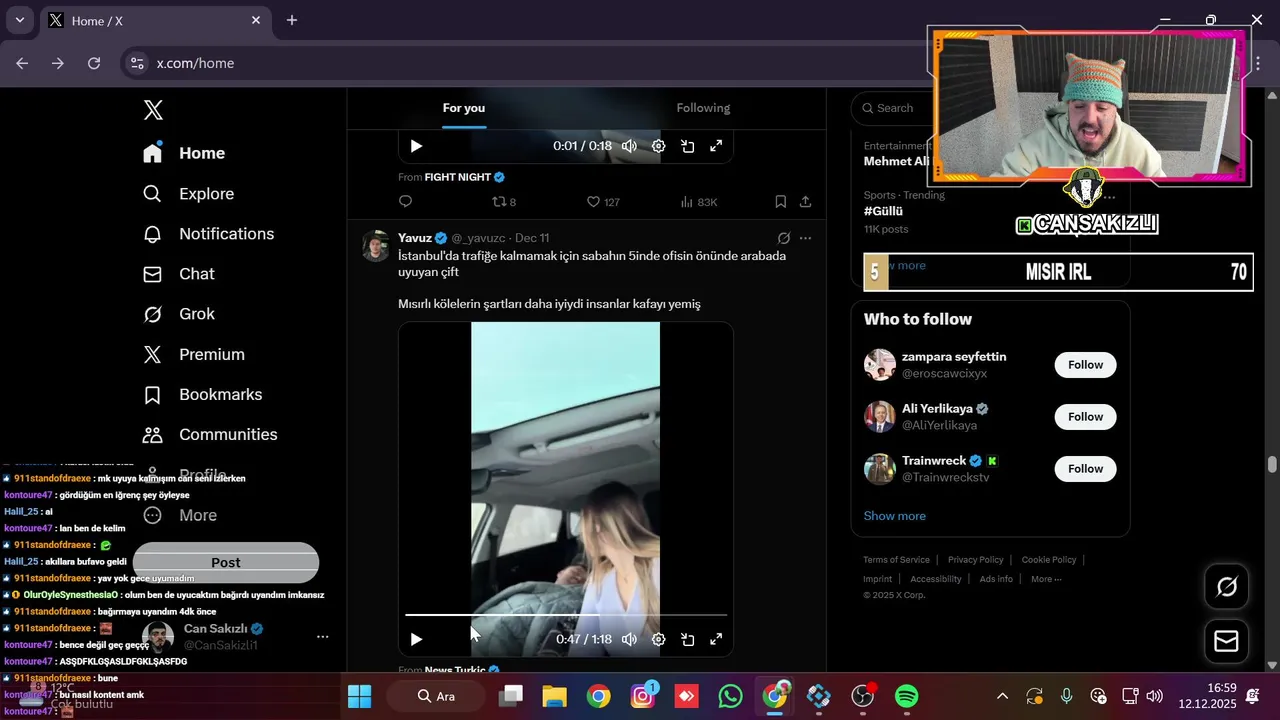Click the Grok explain icon on Yavuz post
The image size is (1280, 720).
coord(784,238)
